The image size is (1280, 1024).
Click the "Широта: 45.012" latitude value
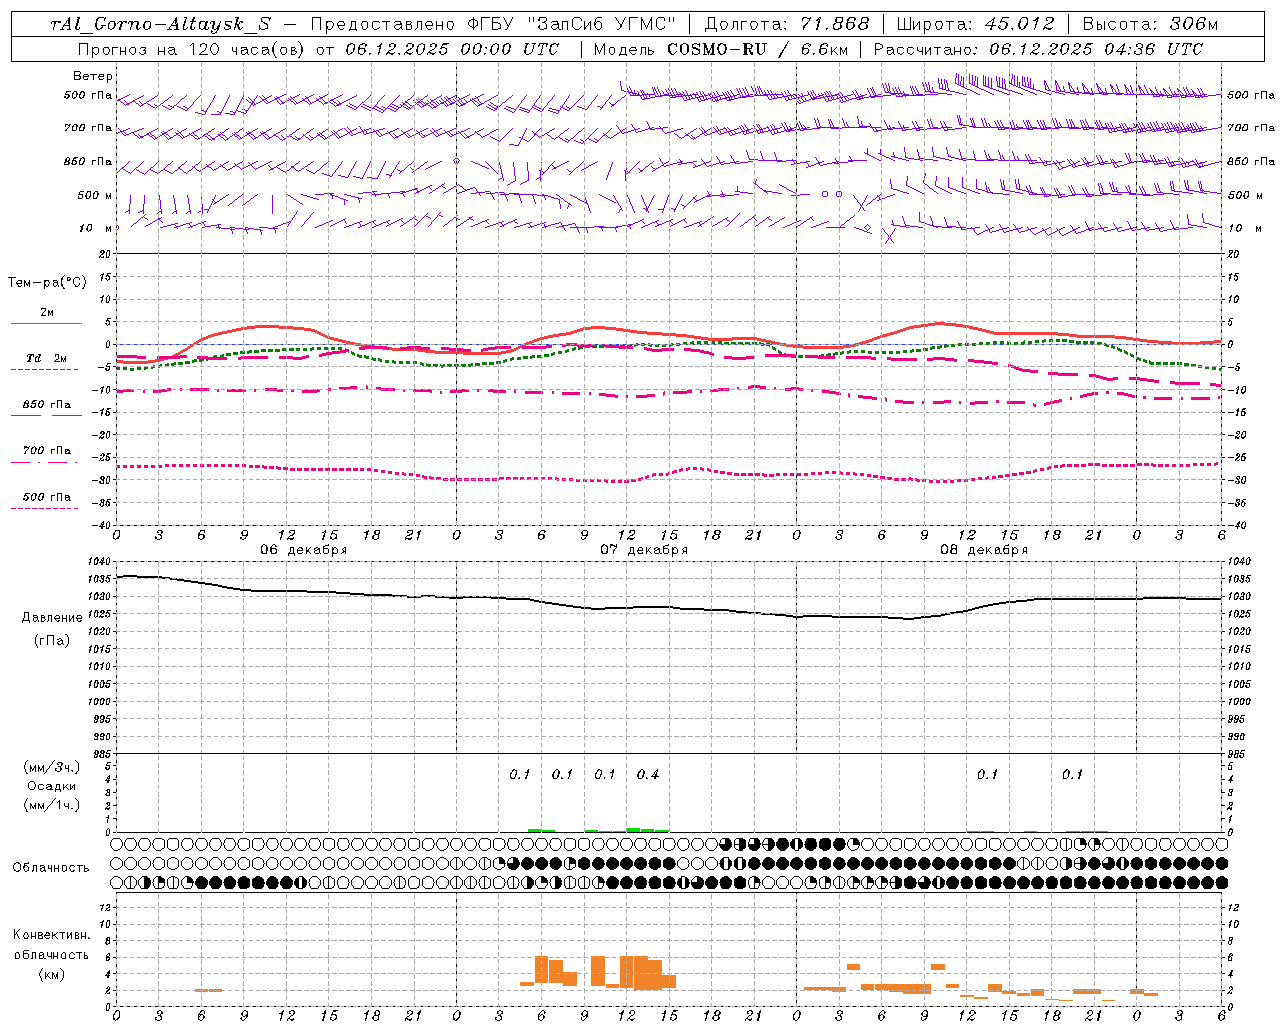coord(976,24)
